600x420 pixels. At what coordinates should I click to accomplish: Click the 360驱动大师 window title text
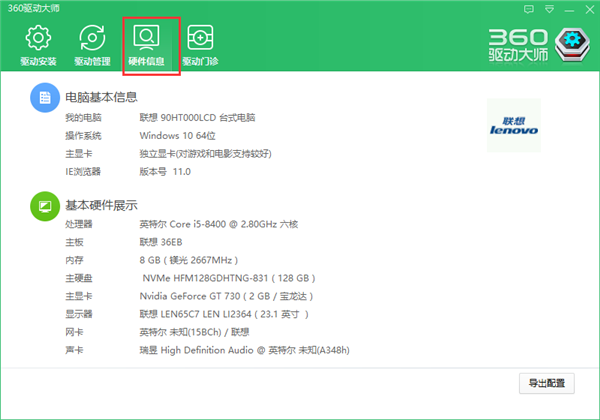[x=34, y=8]
